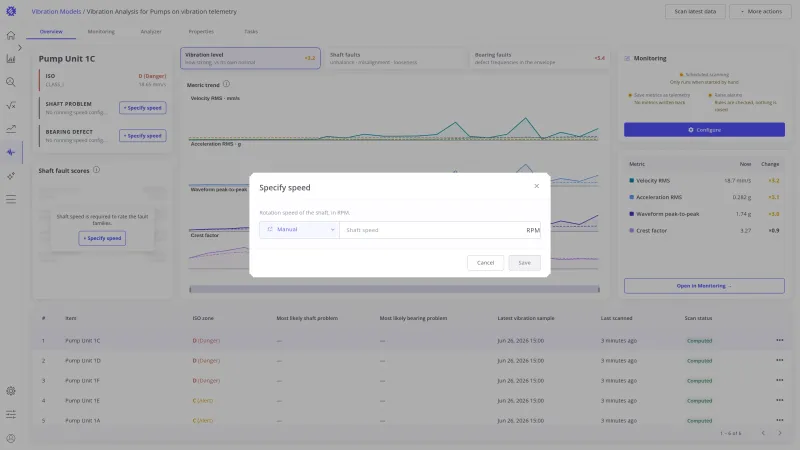
Task: Click Open in Monitoring link button
Action: pyautogui.click(x=704, y=286)
